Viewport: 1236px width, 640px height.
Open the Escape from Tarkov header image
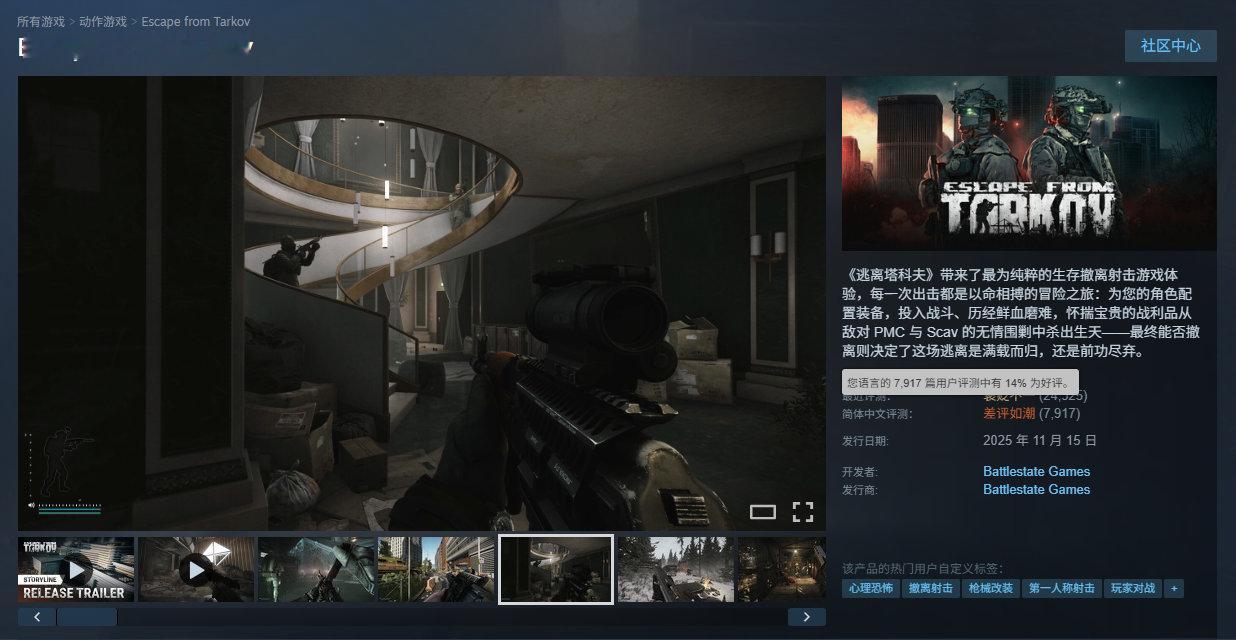click(1029, 163)
